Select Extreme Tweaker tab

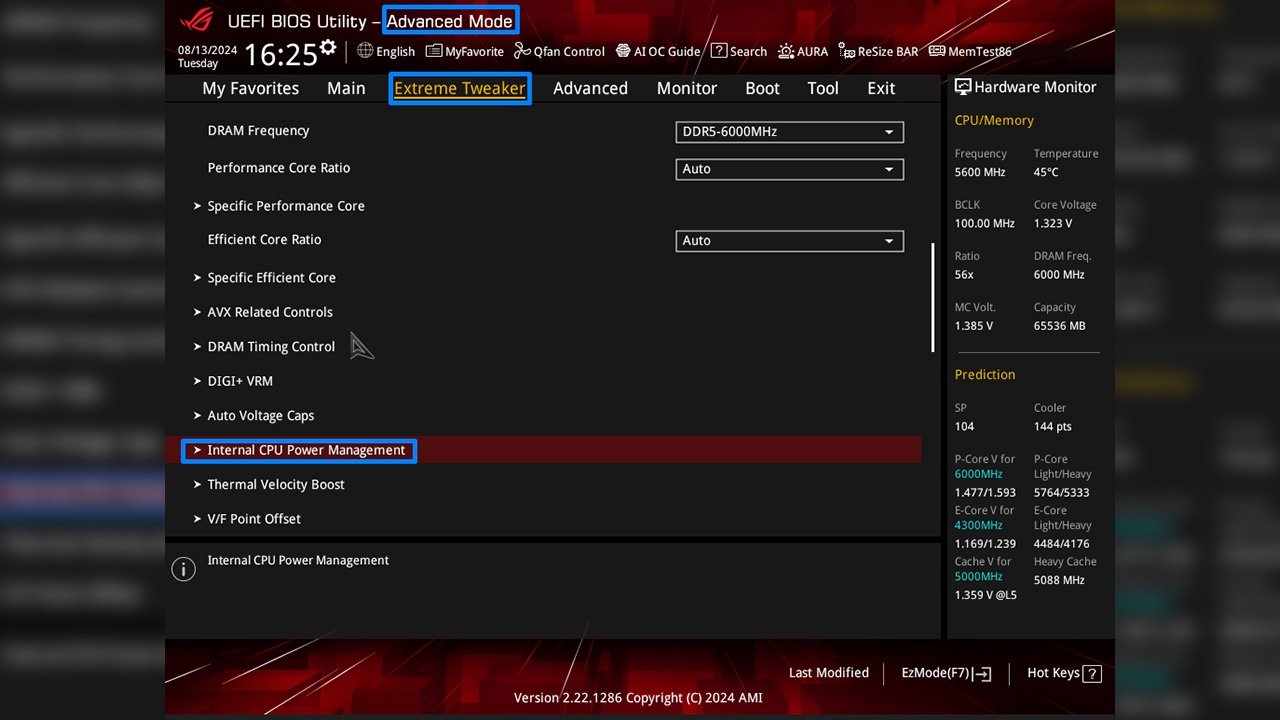[x=460, y=88]
